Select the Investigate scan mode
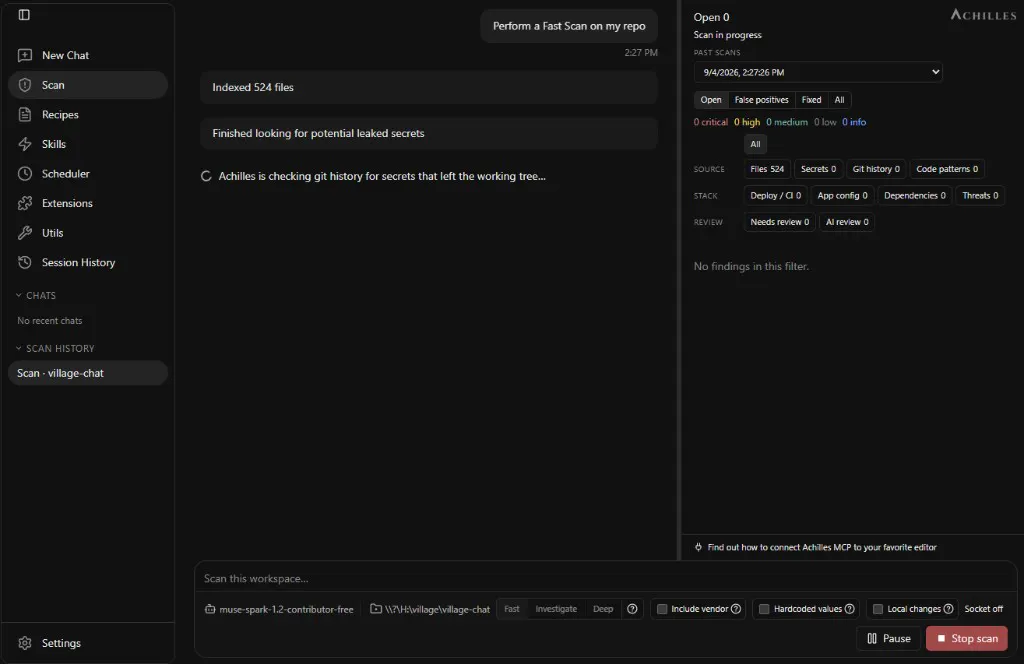1024x664 pixels. tap(556, 609)
